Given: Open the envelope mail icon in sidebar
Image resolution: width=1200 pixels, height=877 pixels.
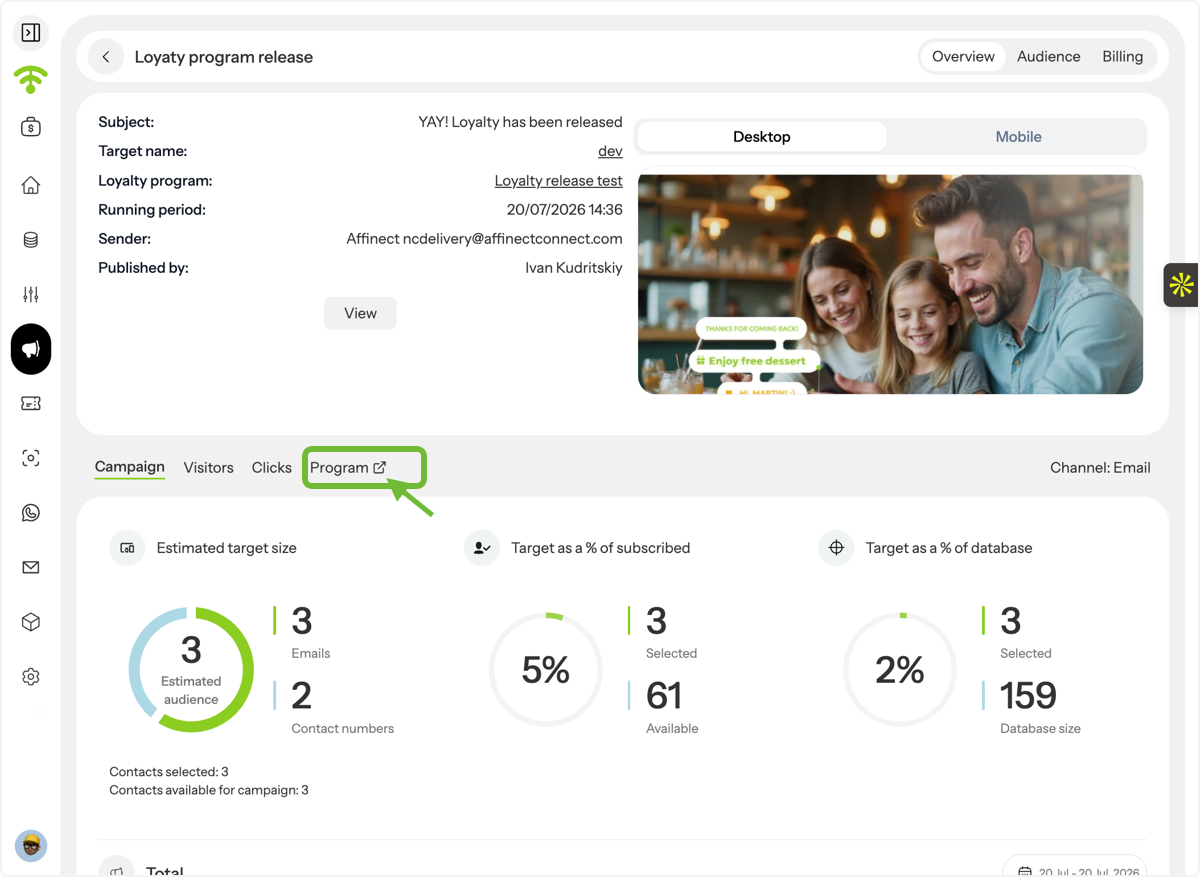Looking at the screenshot, I should (x=31, y=567).
